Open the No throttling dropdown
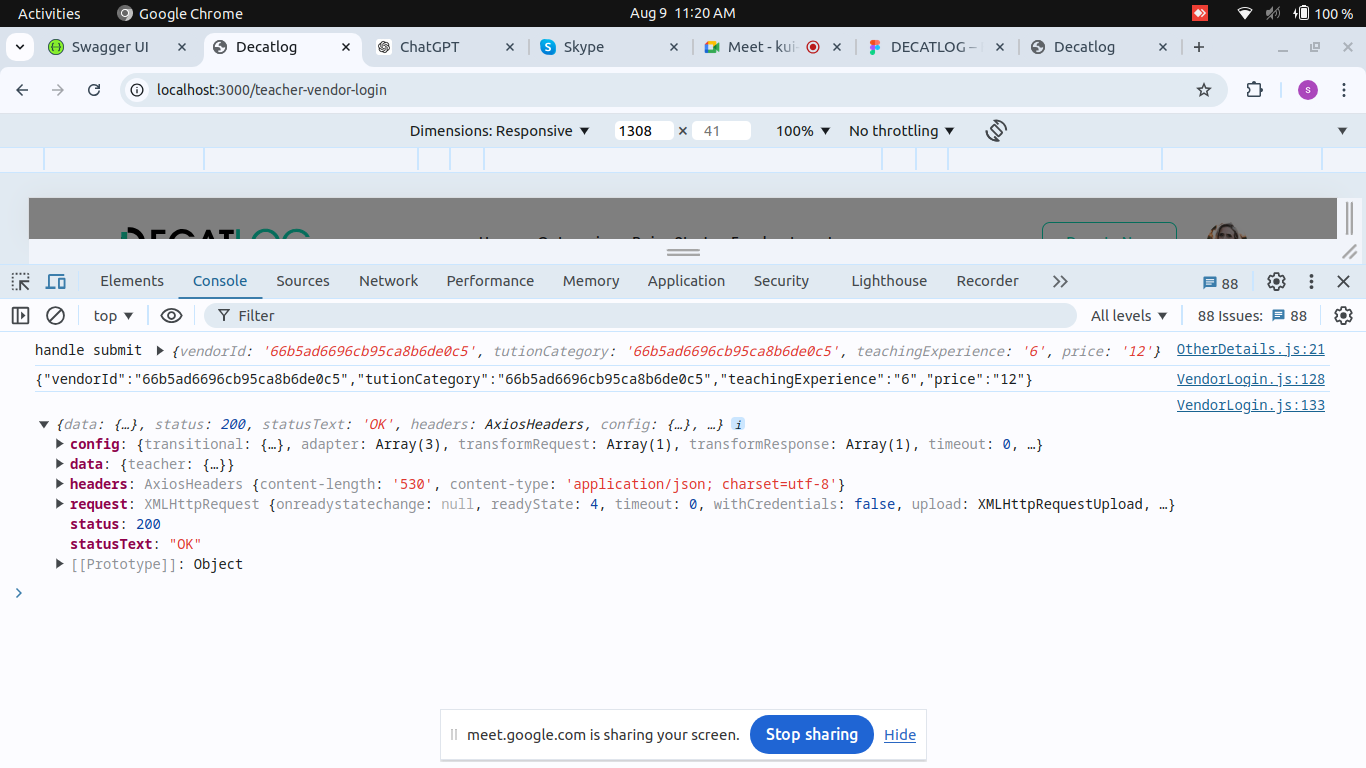The width and height of the screenshot is (1366, 768). pyautogui.click(x=901, y=131)
